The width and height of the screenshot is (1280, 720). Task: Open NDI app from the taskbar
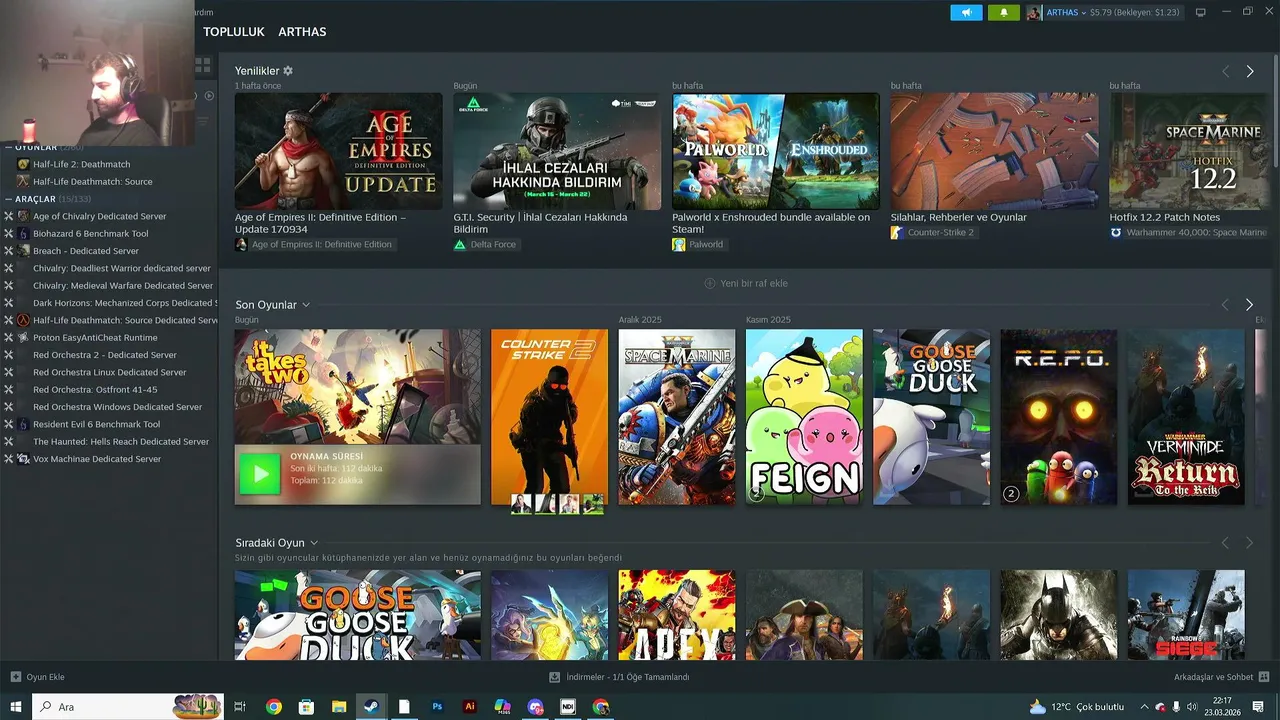pyautogui.click(x=568, y=707)
